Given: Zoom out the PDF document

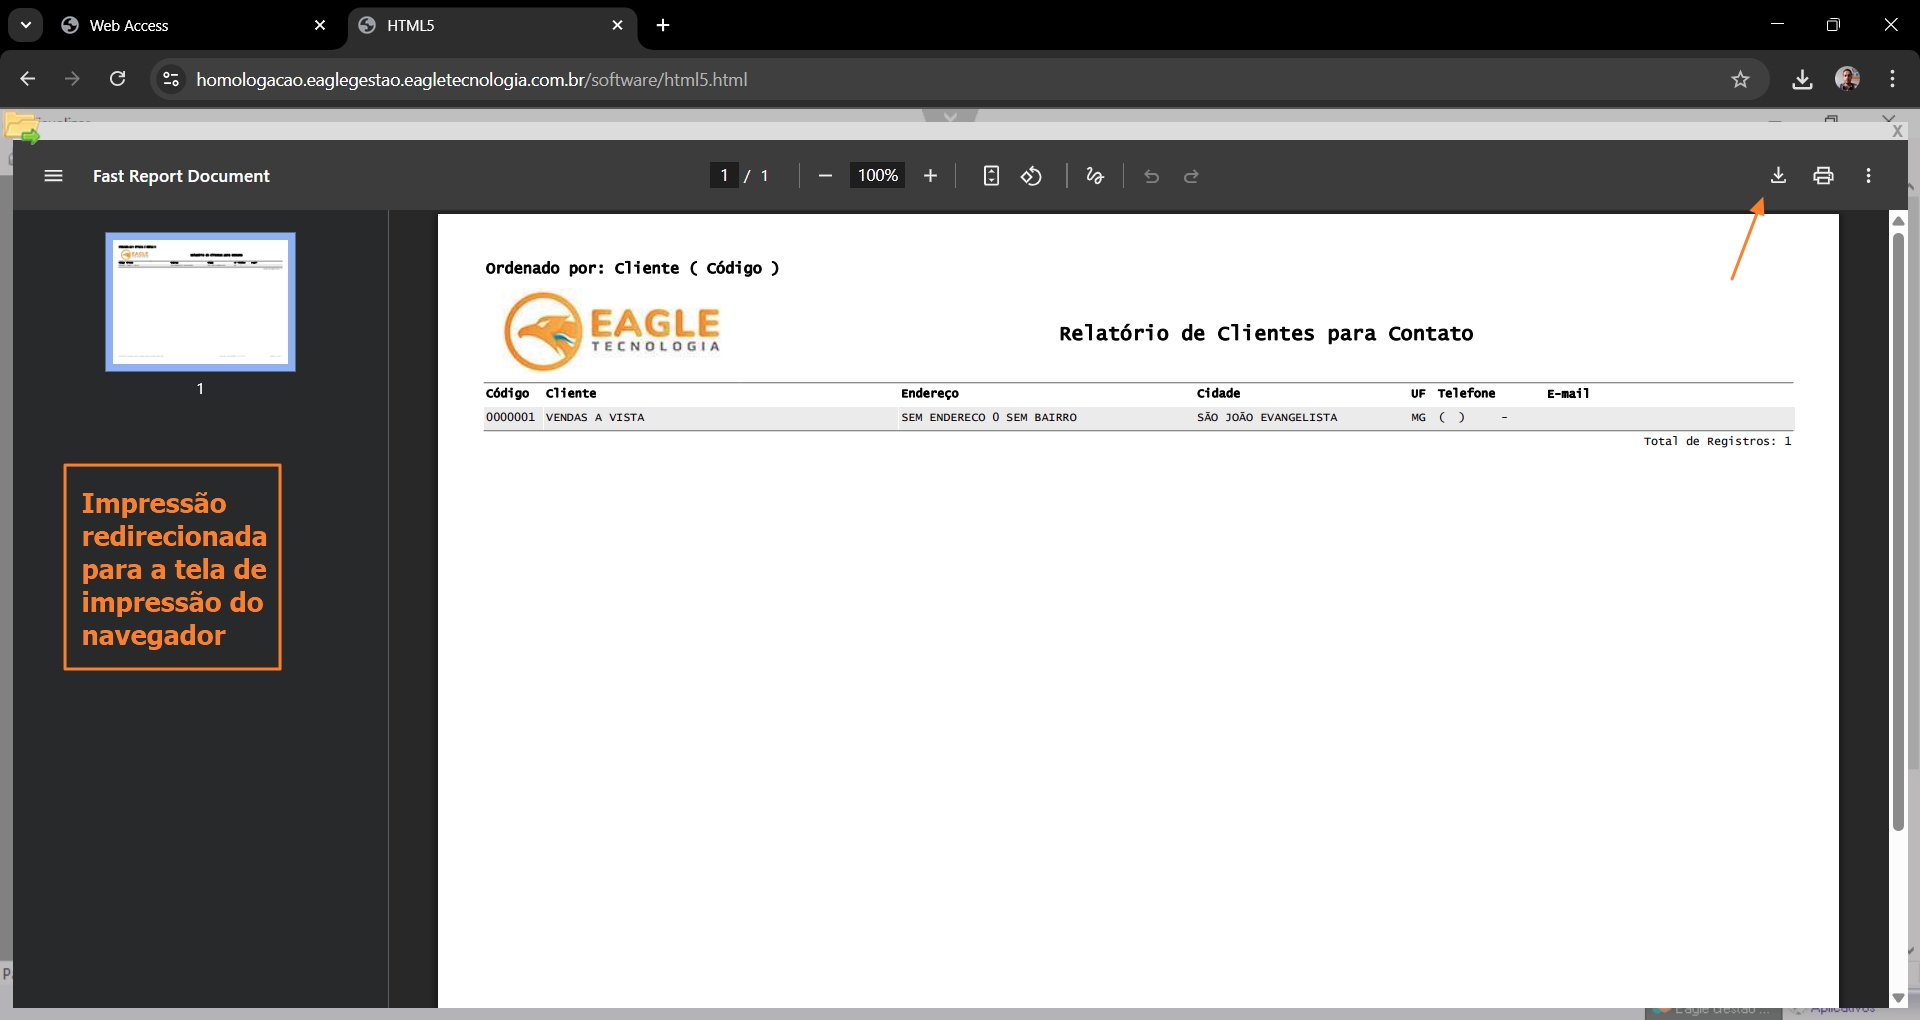Looking at the screenshot, I should (825, 176).
